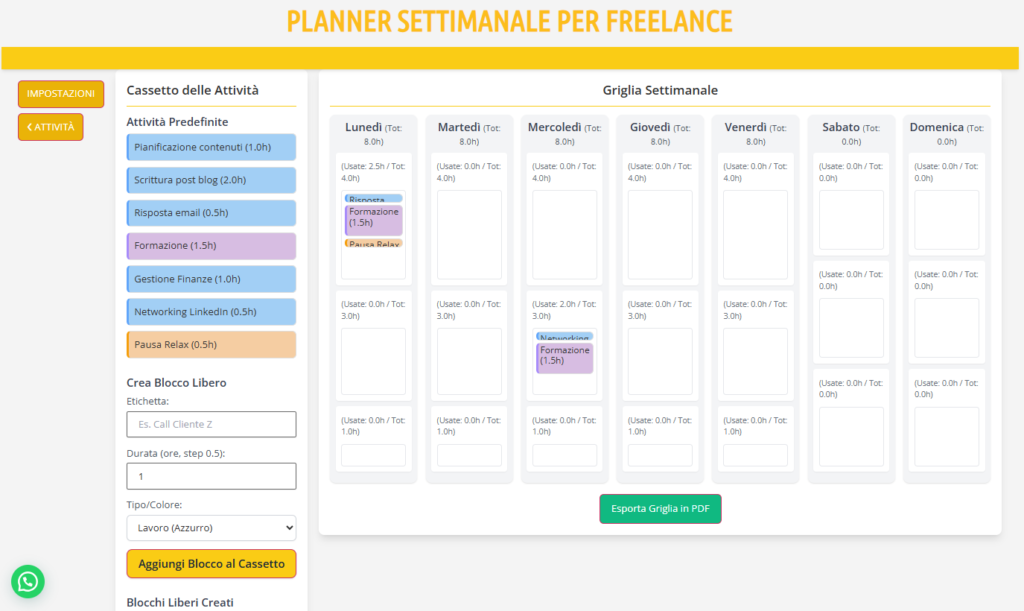Screen dimensions: 1024x611
Task: Click the Pausa Relax block on Lunedì
Action: 374,244
